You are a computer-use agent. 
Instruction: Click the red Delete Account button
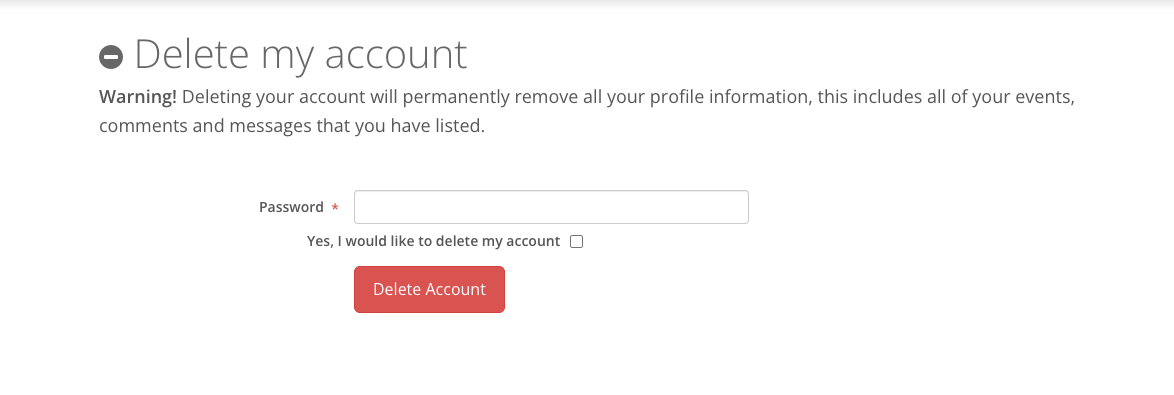pyautogui.click(x=429, y=290)
